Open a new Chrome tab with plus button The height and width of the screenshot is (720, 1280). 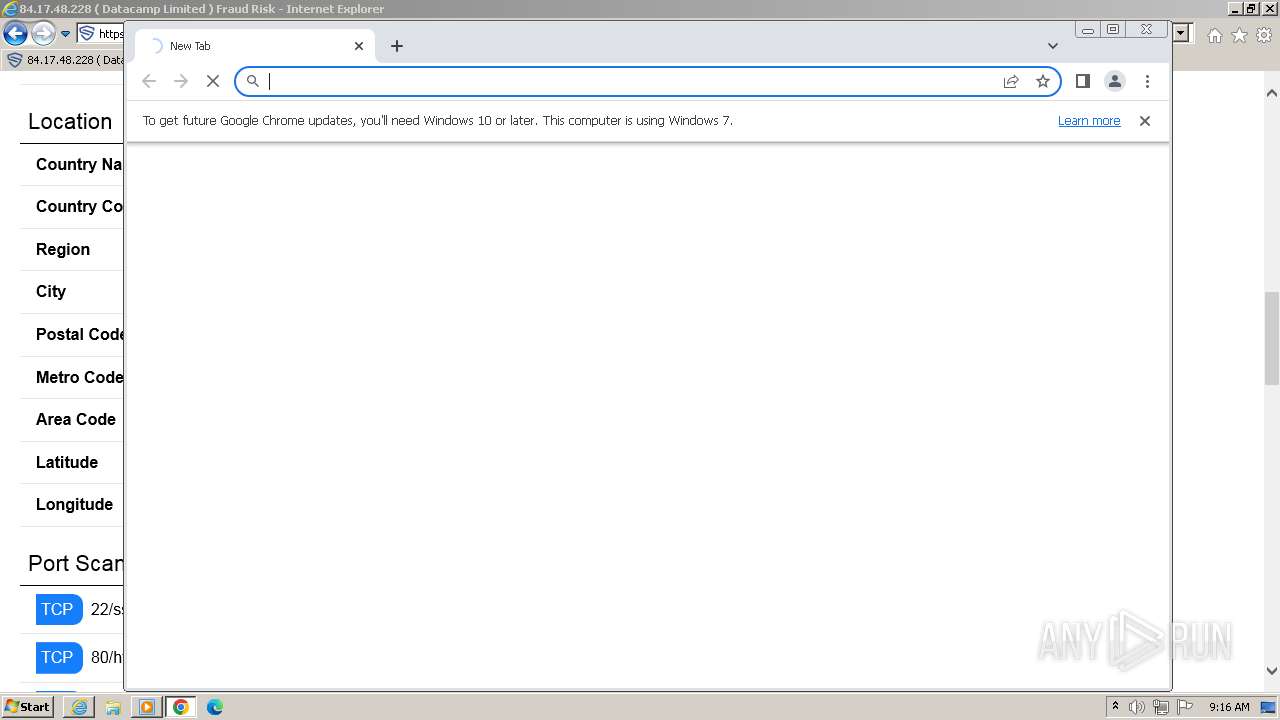pos(397,46)
